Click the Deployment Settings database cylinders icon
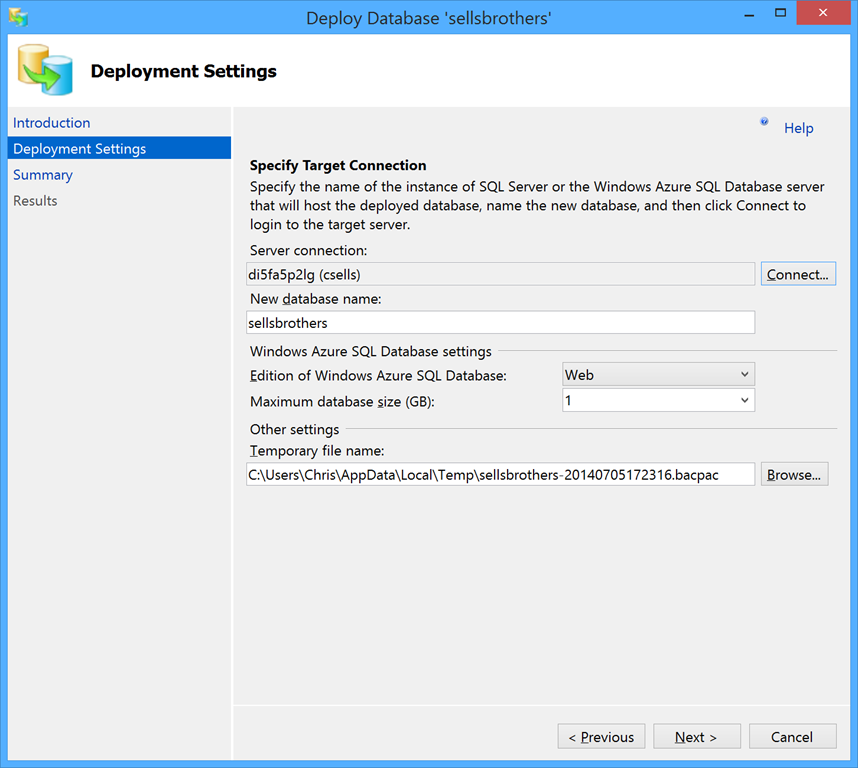Screen dimensions: 858x768 (x=45, y=70)
